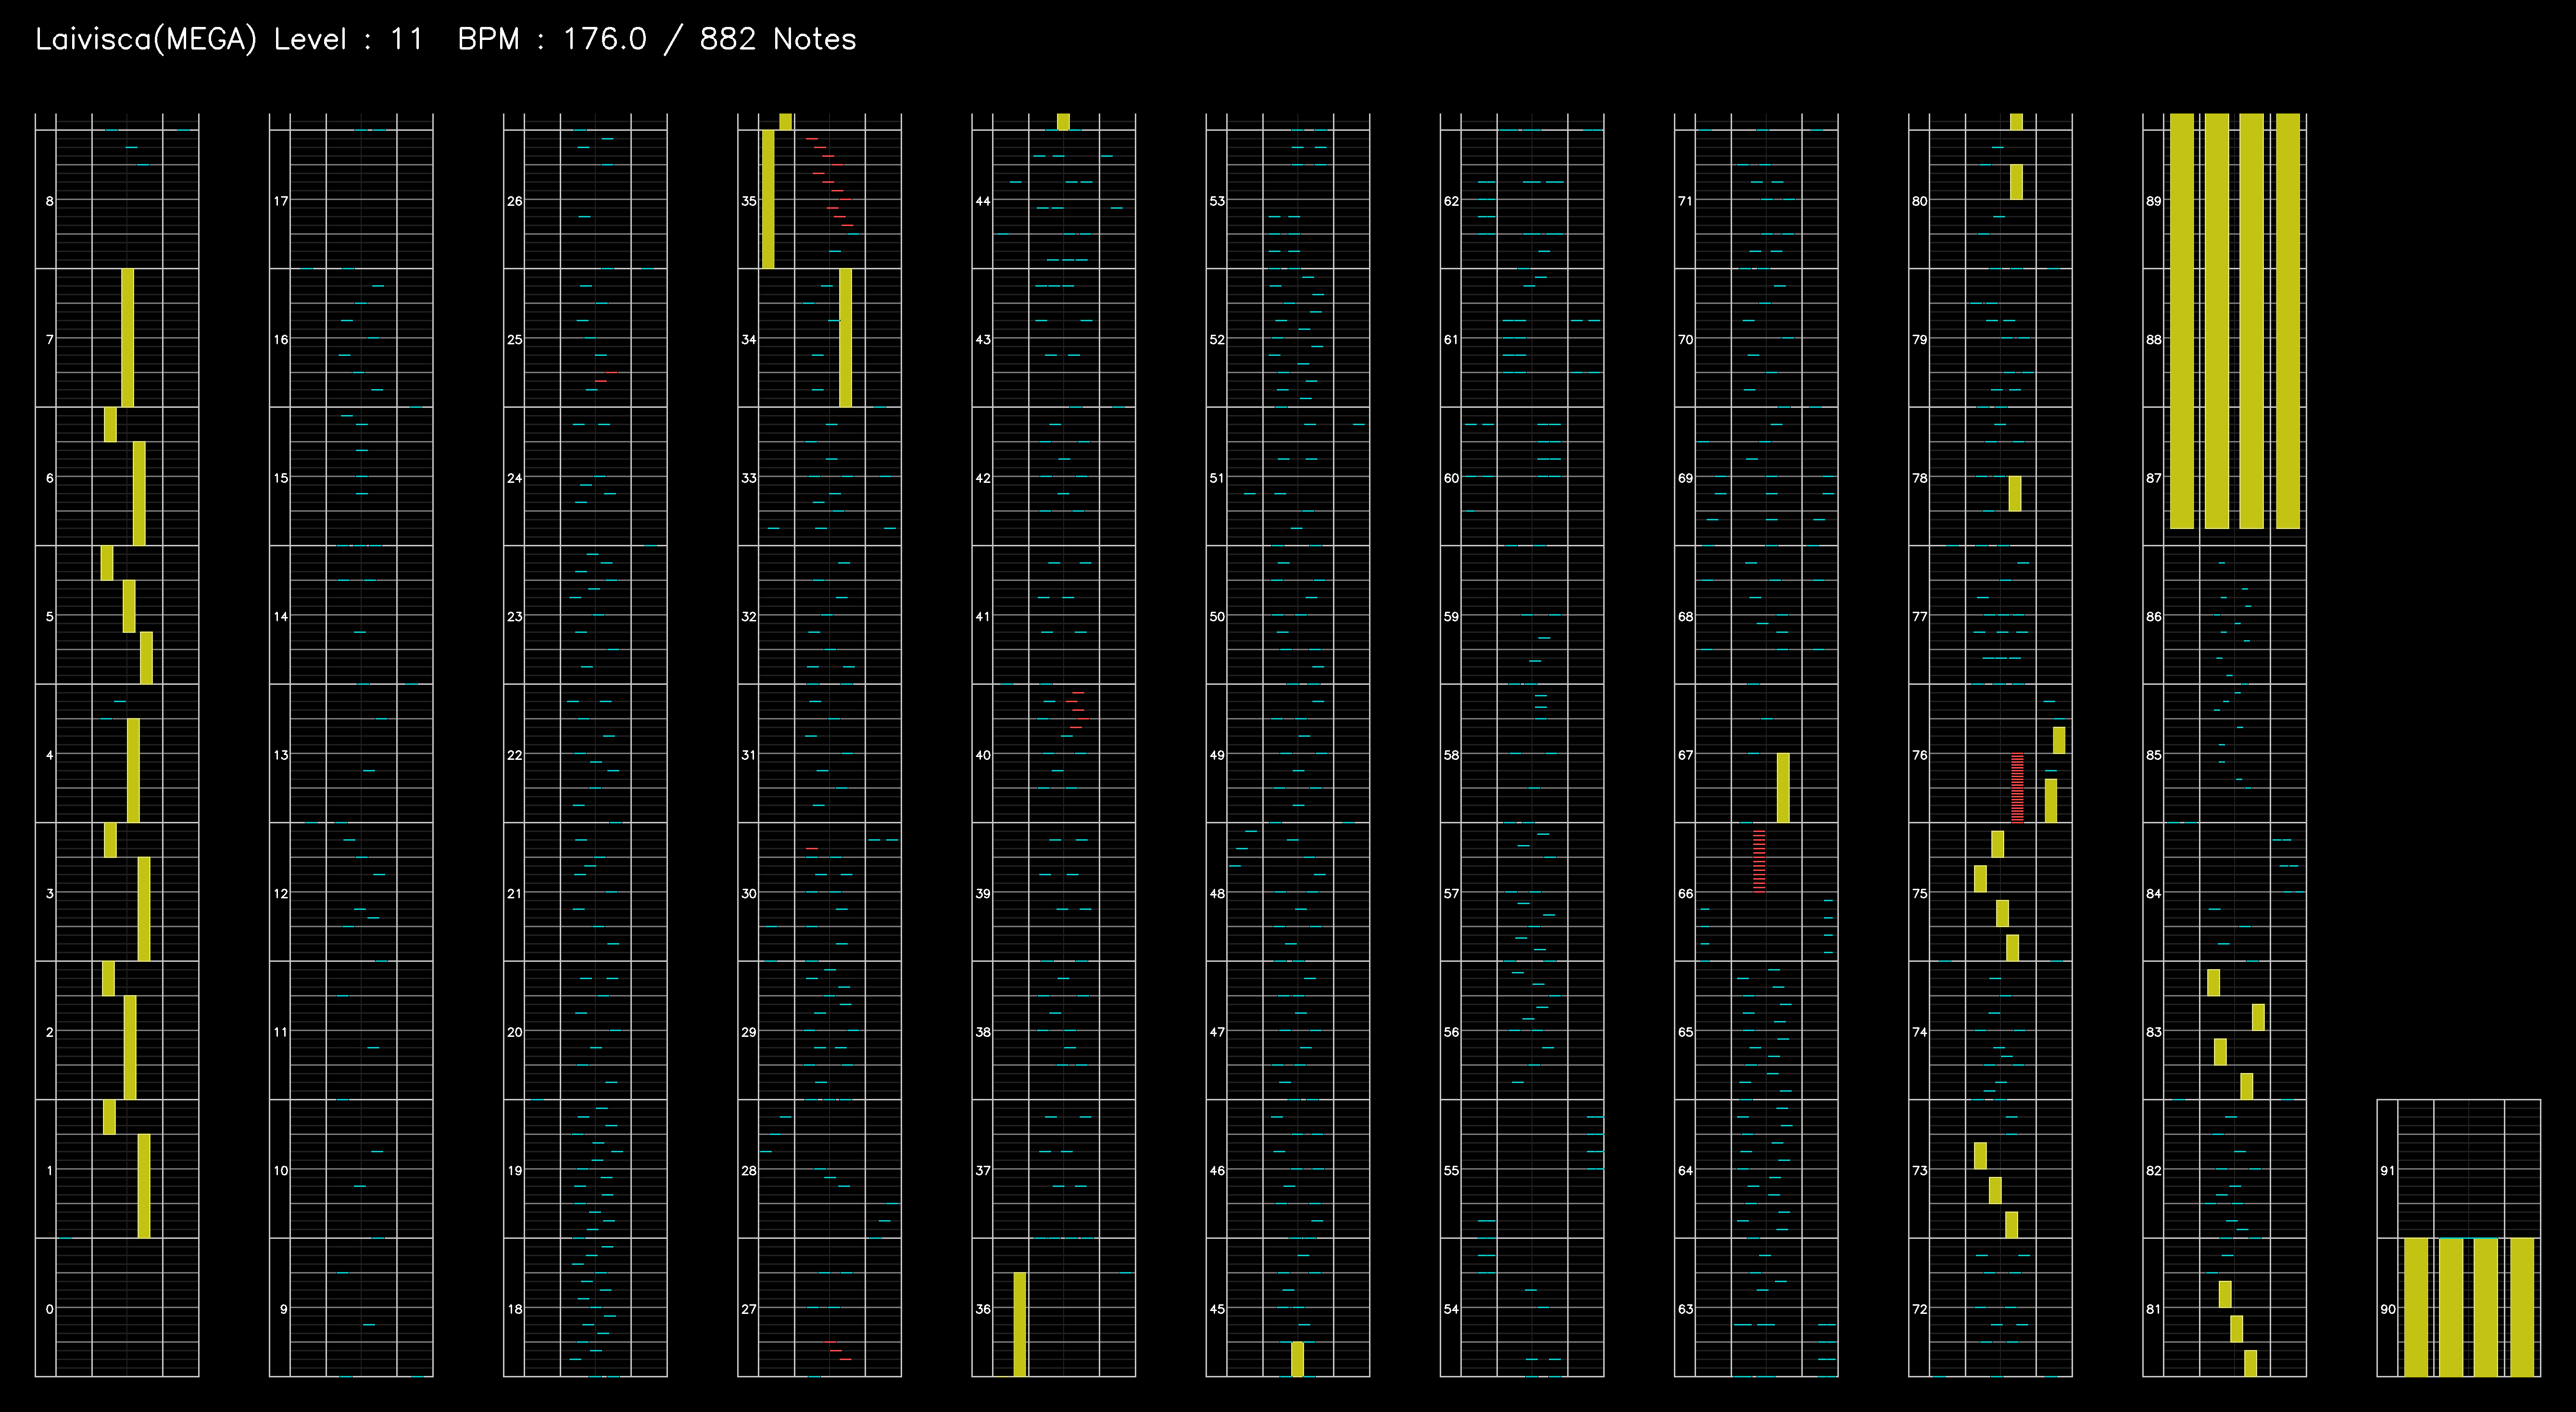Click the measure 63 label
This screenshot has height=1412, width=2576.
[x=1686, y=1309]
